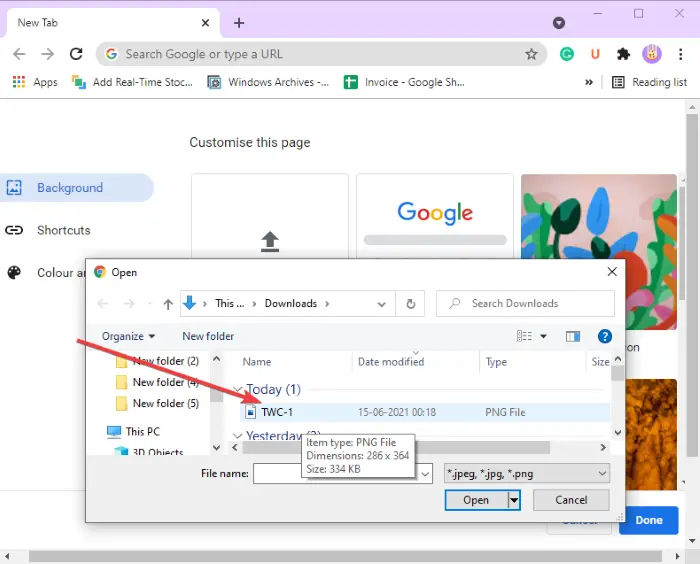The height and width of the screenshot is (564, 700).
Task: Click This ... in the path breadcrumb
Action: pos(229,304)
